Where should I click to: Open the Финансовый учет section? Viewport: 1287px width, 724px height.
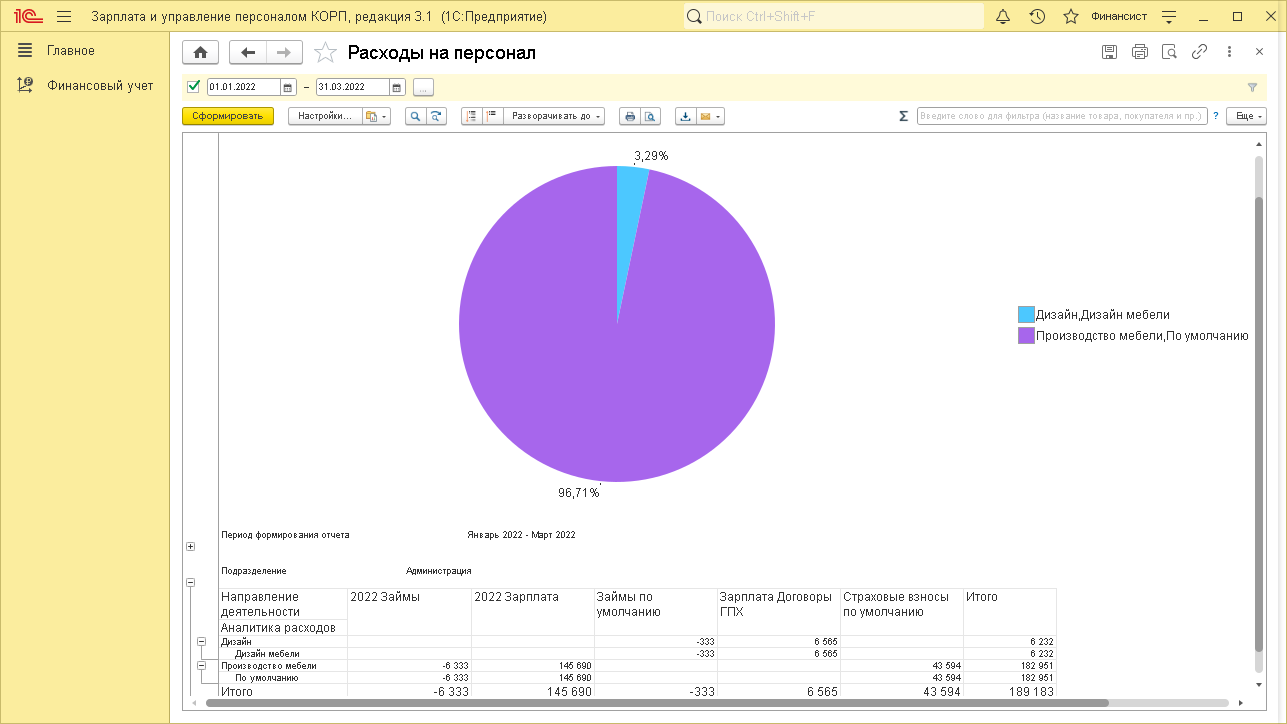coord(100,86)
